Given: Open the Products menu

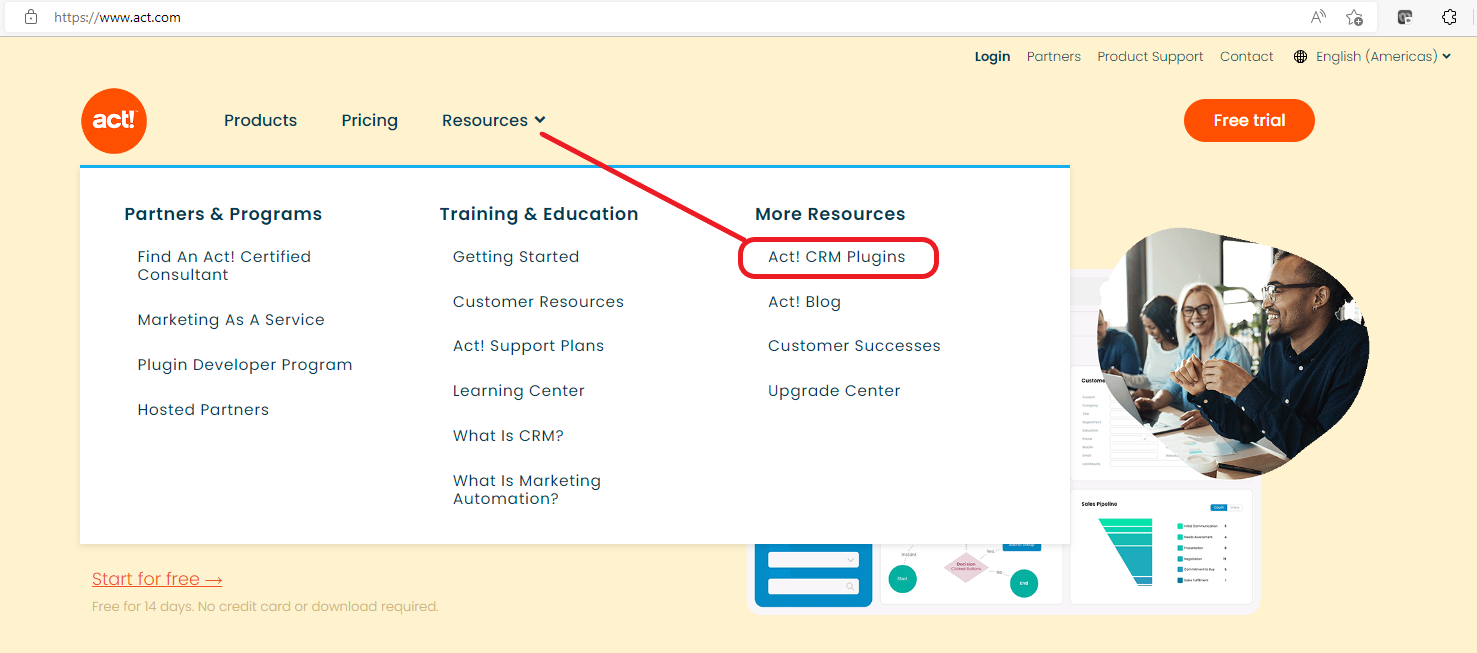Looking at the screenshot, I should coord(260,120).
